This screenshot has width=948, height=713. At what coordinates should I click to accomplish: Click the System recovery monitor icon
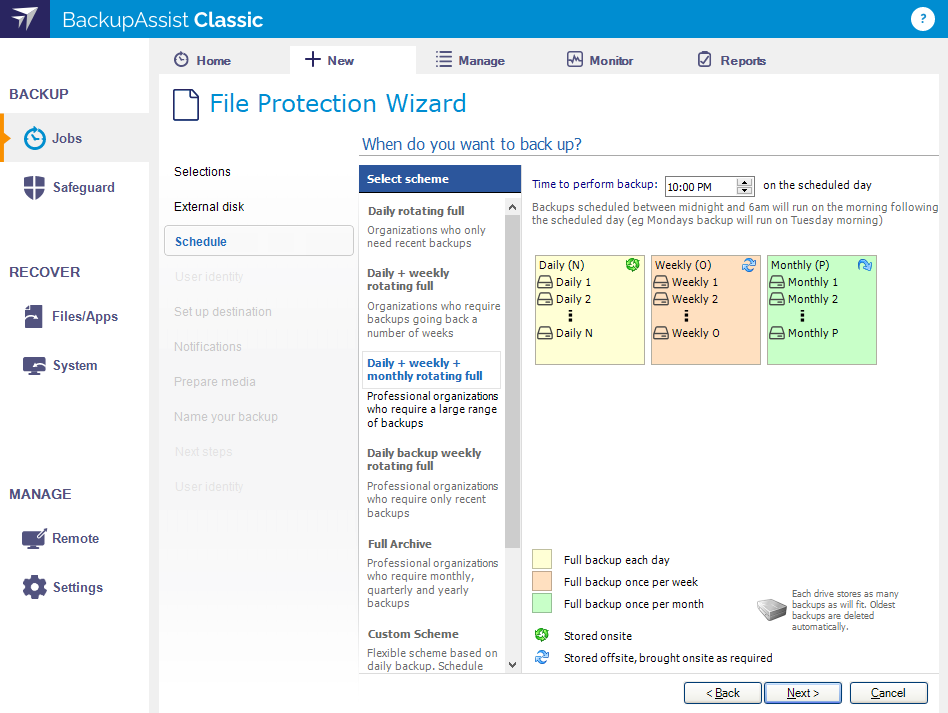pyautogui.click(x=34, y=366)
